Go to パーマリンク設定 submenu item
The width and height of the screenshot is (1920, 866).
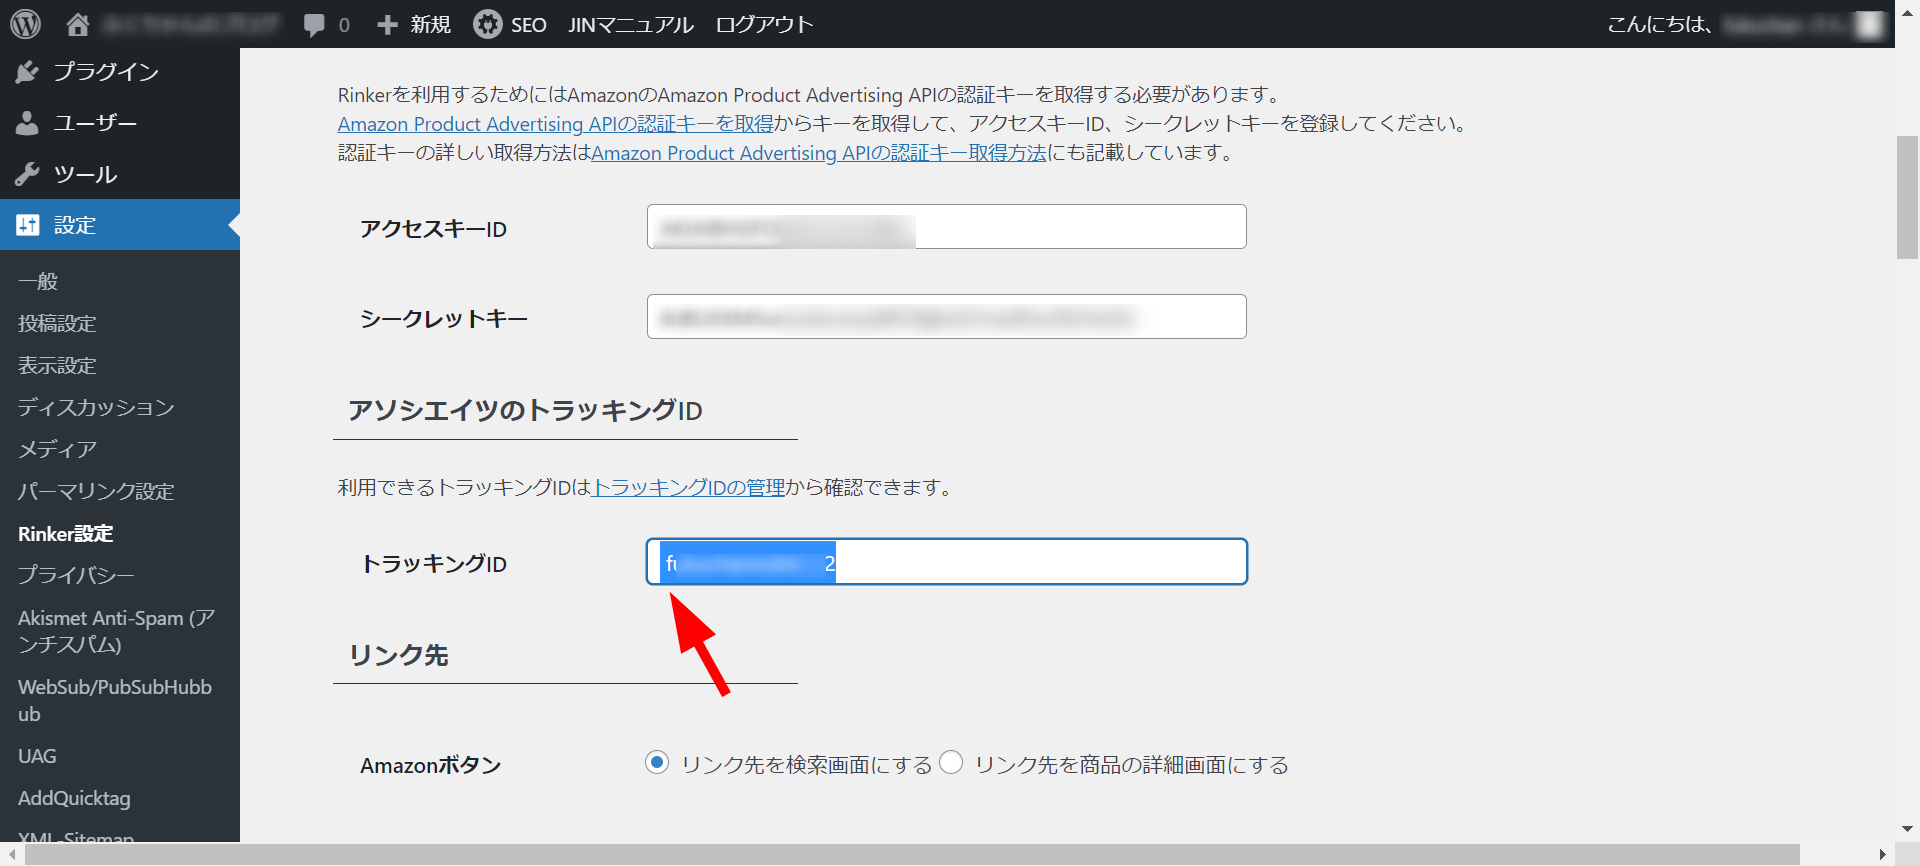coord(96,491)
